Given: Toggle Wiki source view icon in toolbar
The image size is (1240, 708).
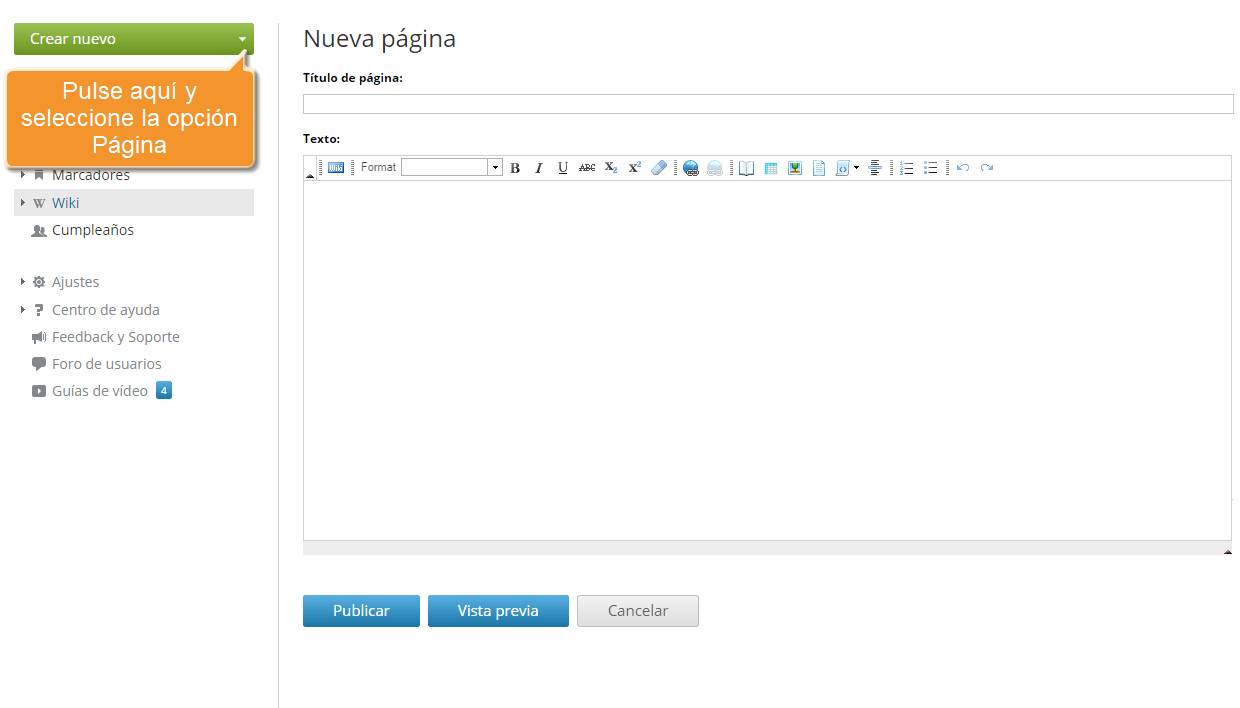Looking at the screenshot, I should tap(336, 168).
